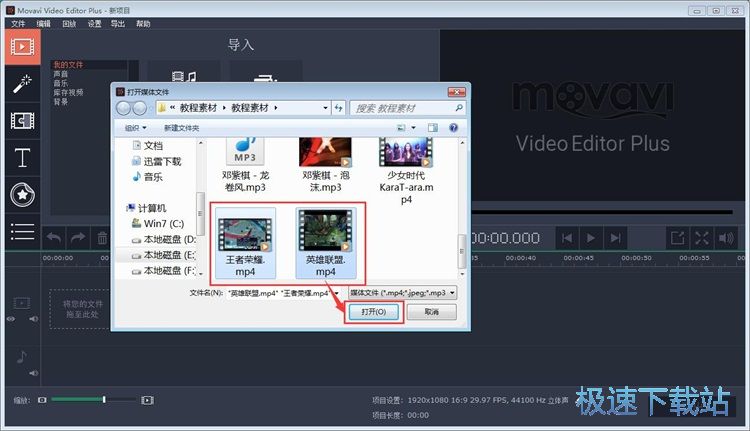Select 声音 in import list

(61, 74)
